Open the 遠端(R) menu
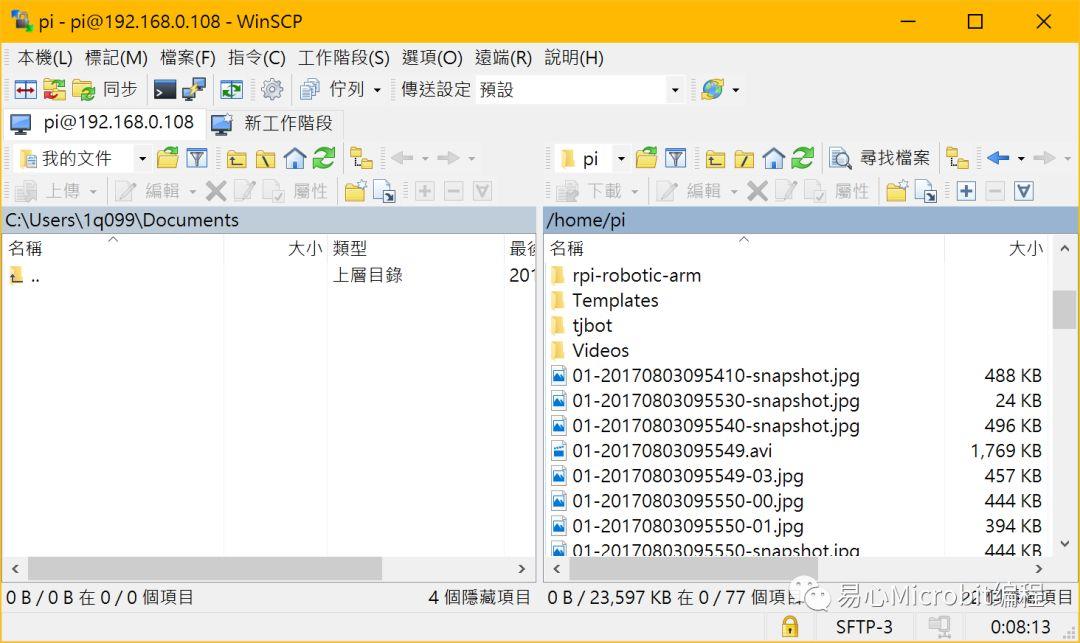 [x=503, y=58]
